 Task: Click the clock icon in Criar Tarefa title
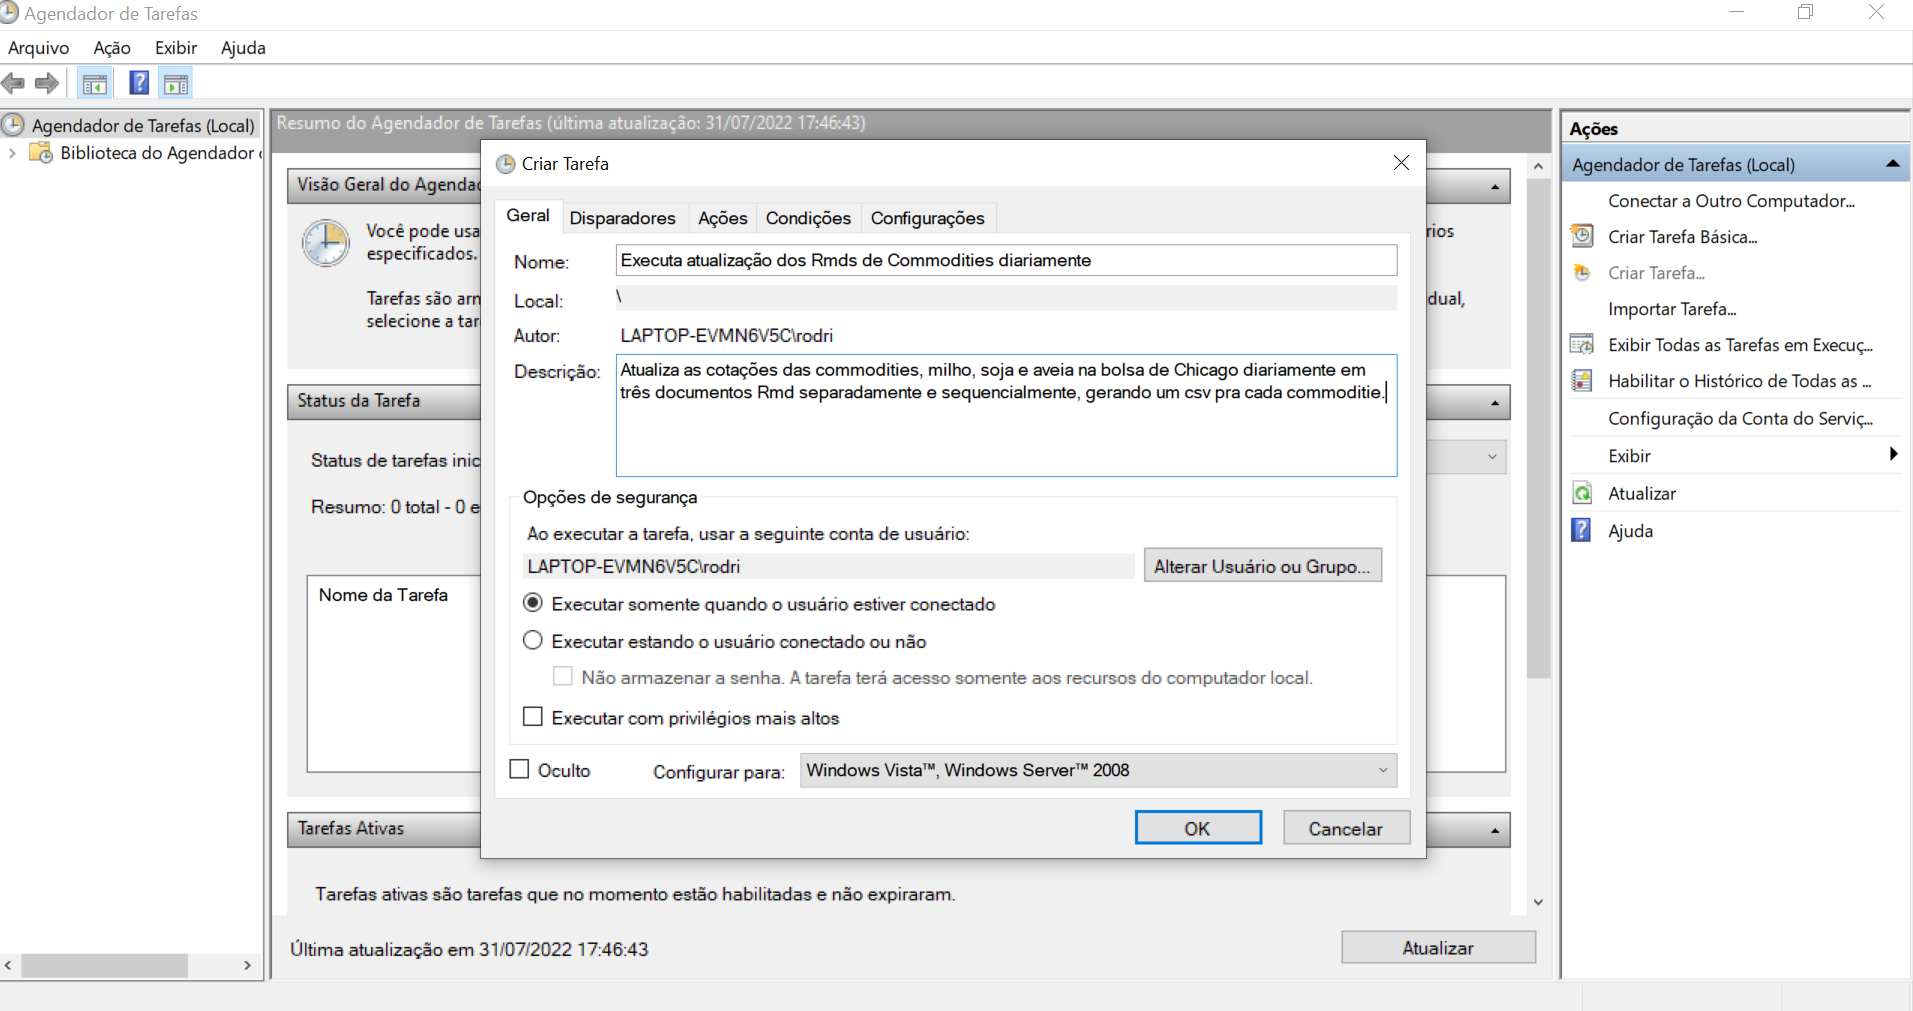point(505,164)
